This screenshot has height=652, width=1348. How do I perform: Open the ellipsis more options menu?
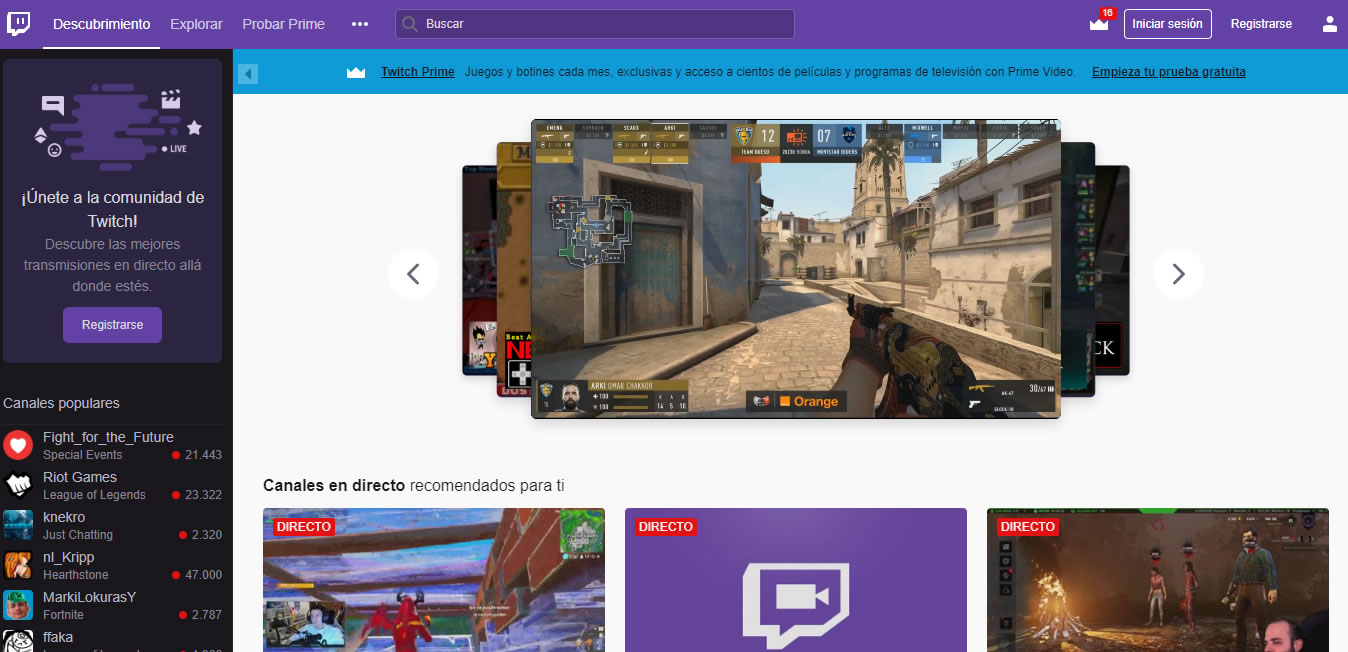tap(359, 24)
